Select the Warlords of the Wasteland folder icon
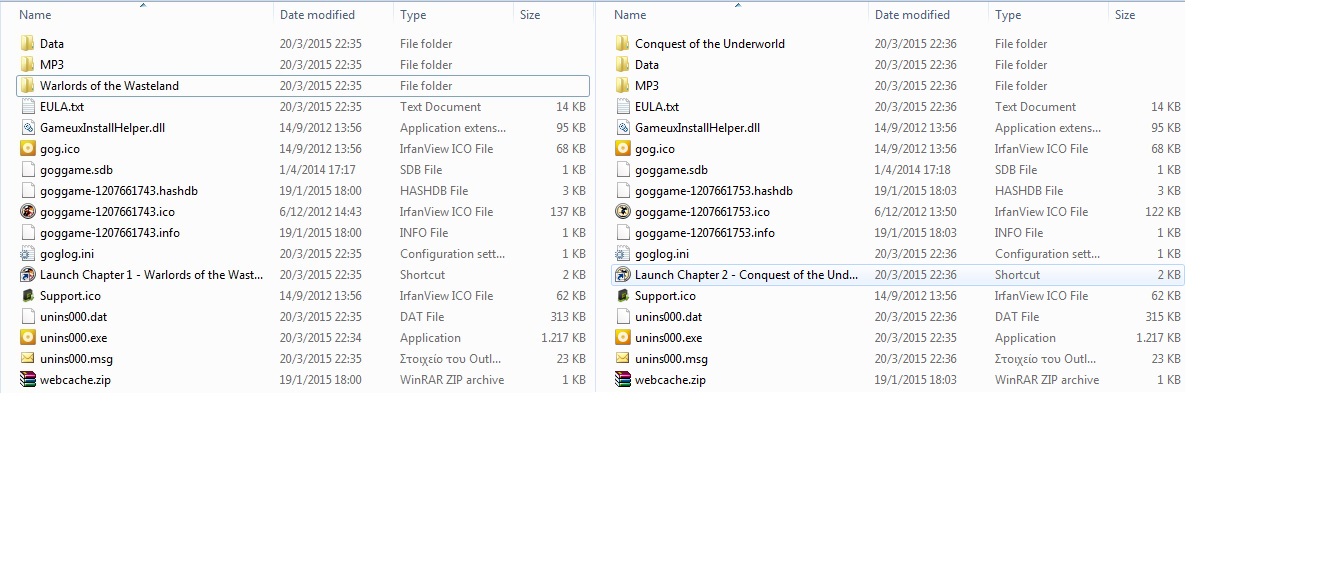This screenshot has height=566, width=1339. pos(27,86)
